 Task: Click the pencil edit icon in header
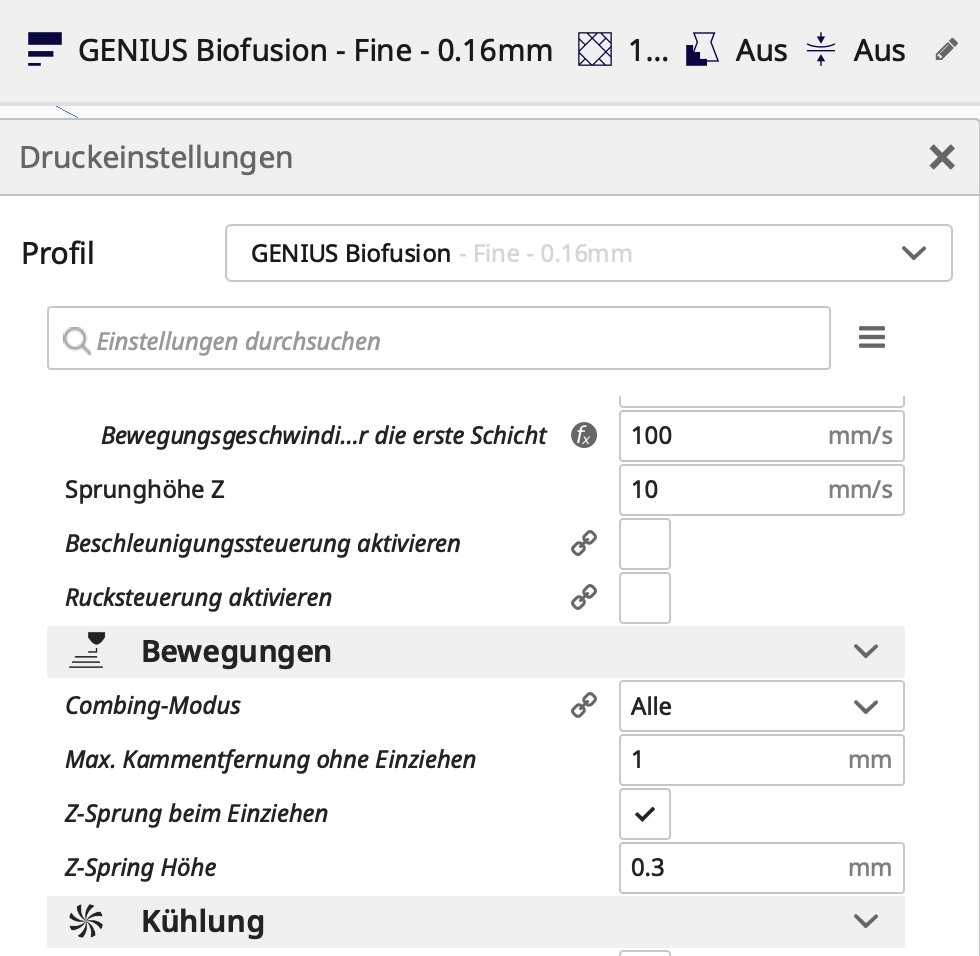[x=946, y=50]
